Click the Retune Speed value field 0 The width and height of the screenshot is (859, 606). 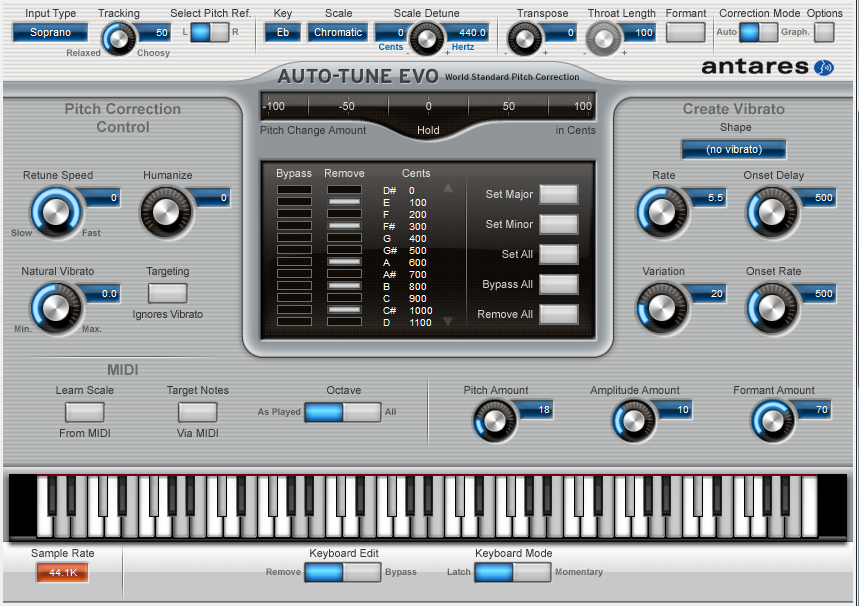102,198
